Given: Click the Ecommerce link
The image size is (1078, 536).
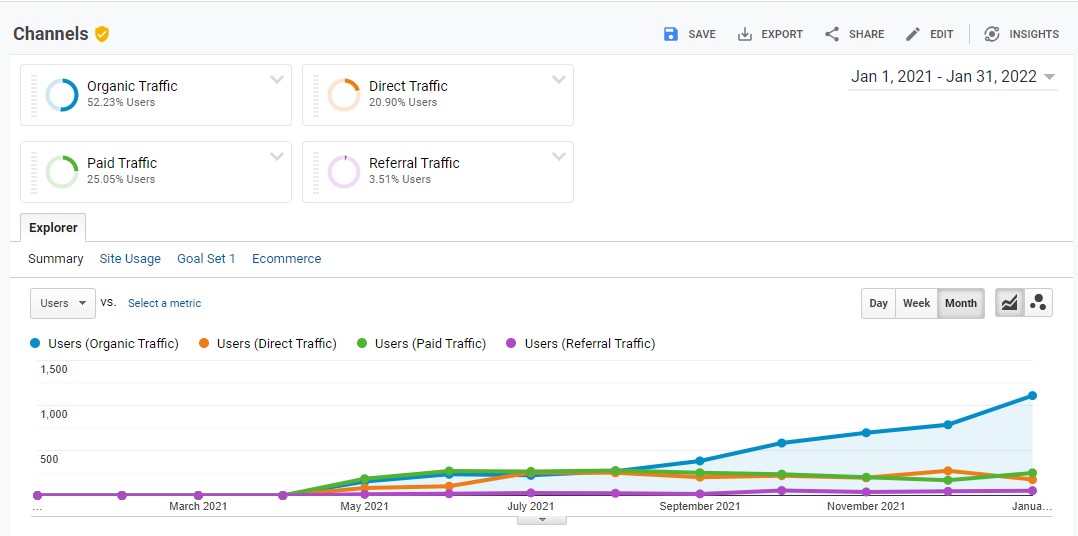Looking at the screenshot, I should click(286, 258).
